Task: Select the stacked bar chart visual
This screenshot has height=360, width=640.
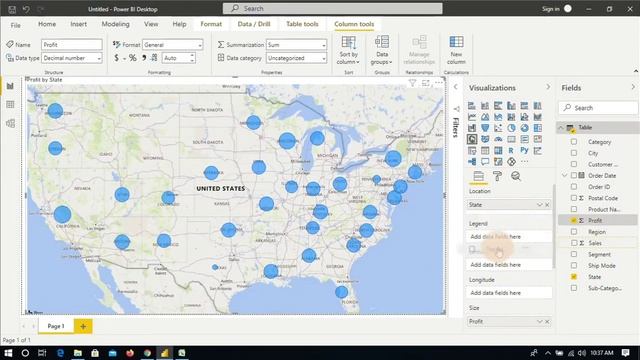Action: (x=472, y=106)
